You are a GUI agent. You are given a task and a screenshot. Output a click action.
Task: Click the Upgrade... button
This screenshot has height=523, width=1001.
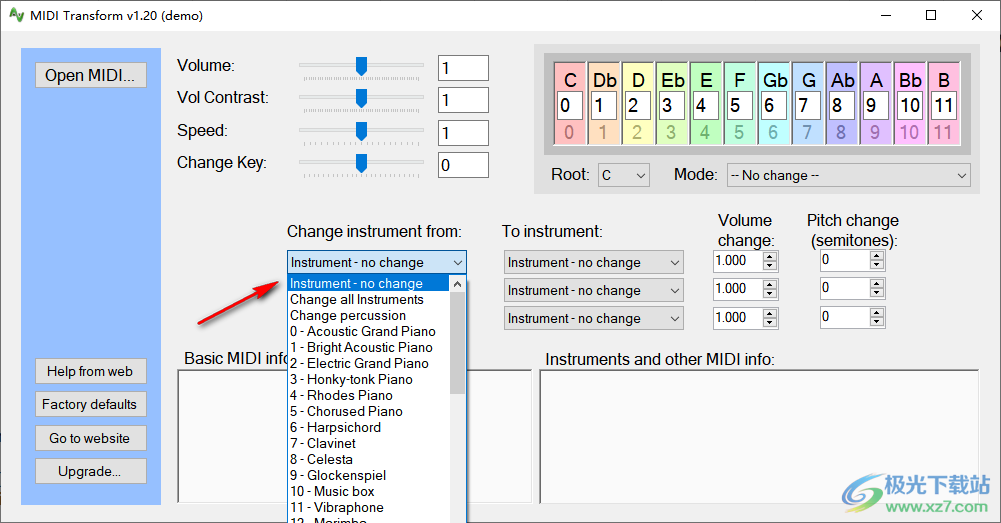pos(91,471)
